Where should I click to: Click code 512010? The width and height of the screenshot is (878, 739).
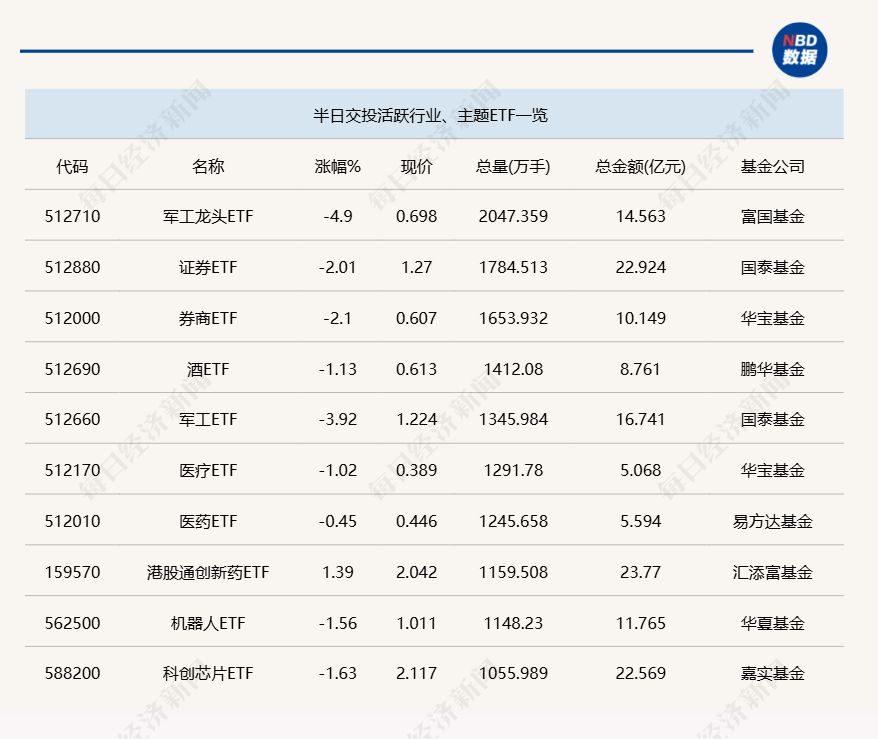pos(73,521)
